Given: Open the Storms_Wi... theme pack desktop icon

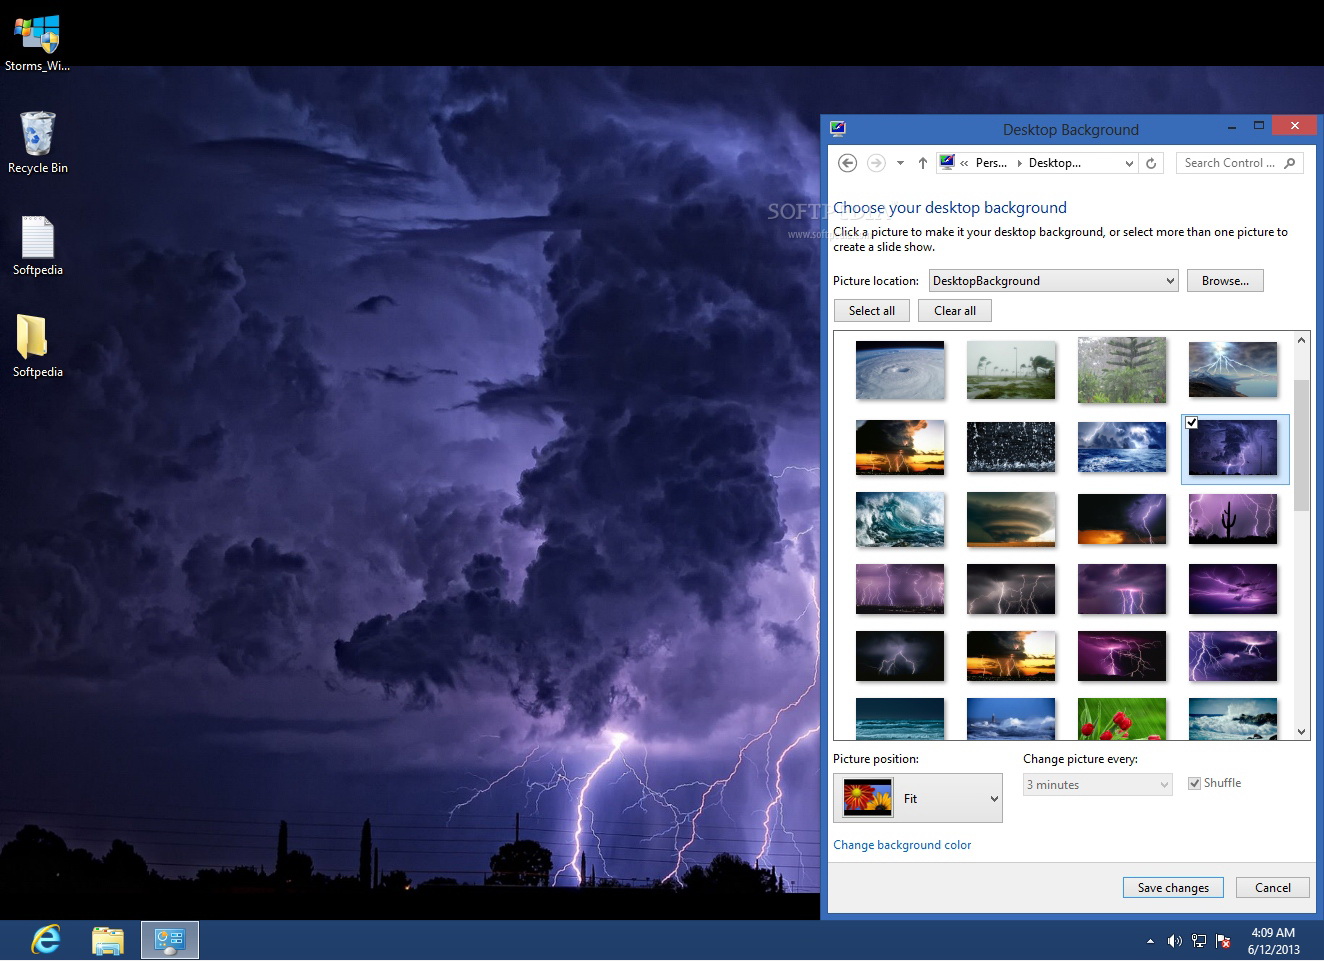Looking at the screenshot, I should pyautogui.click(x=37, y=42).
